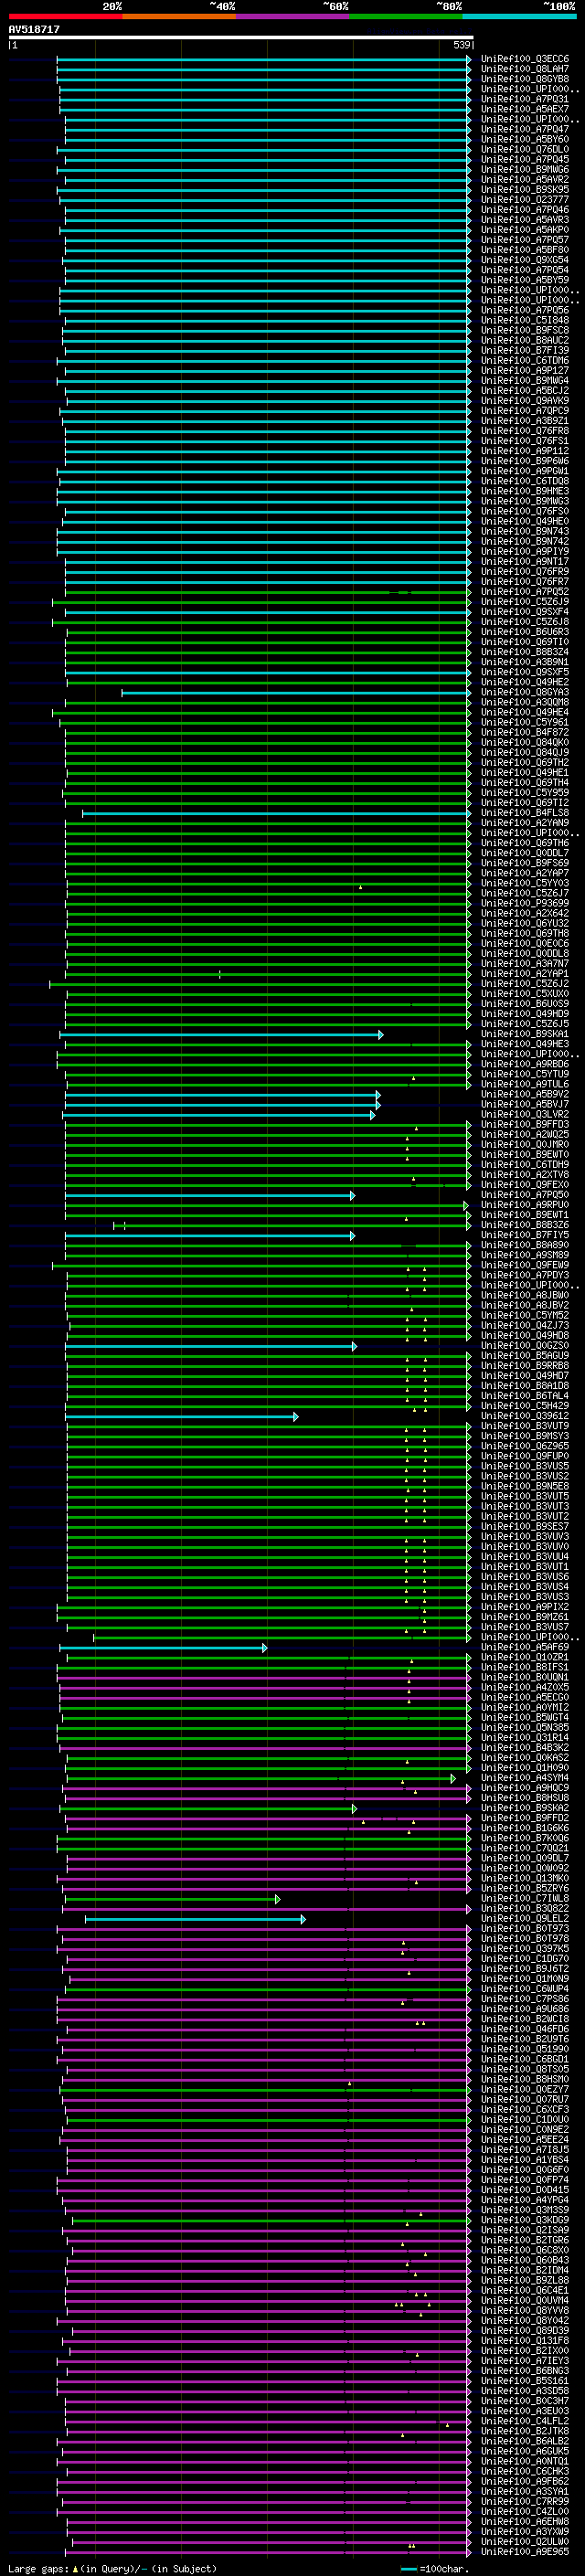Click the UniRef100_Q9FEX0 label
Screen dimensions: 585x2576
pyautogui.click(x=524, y=1185)
